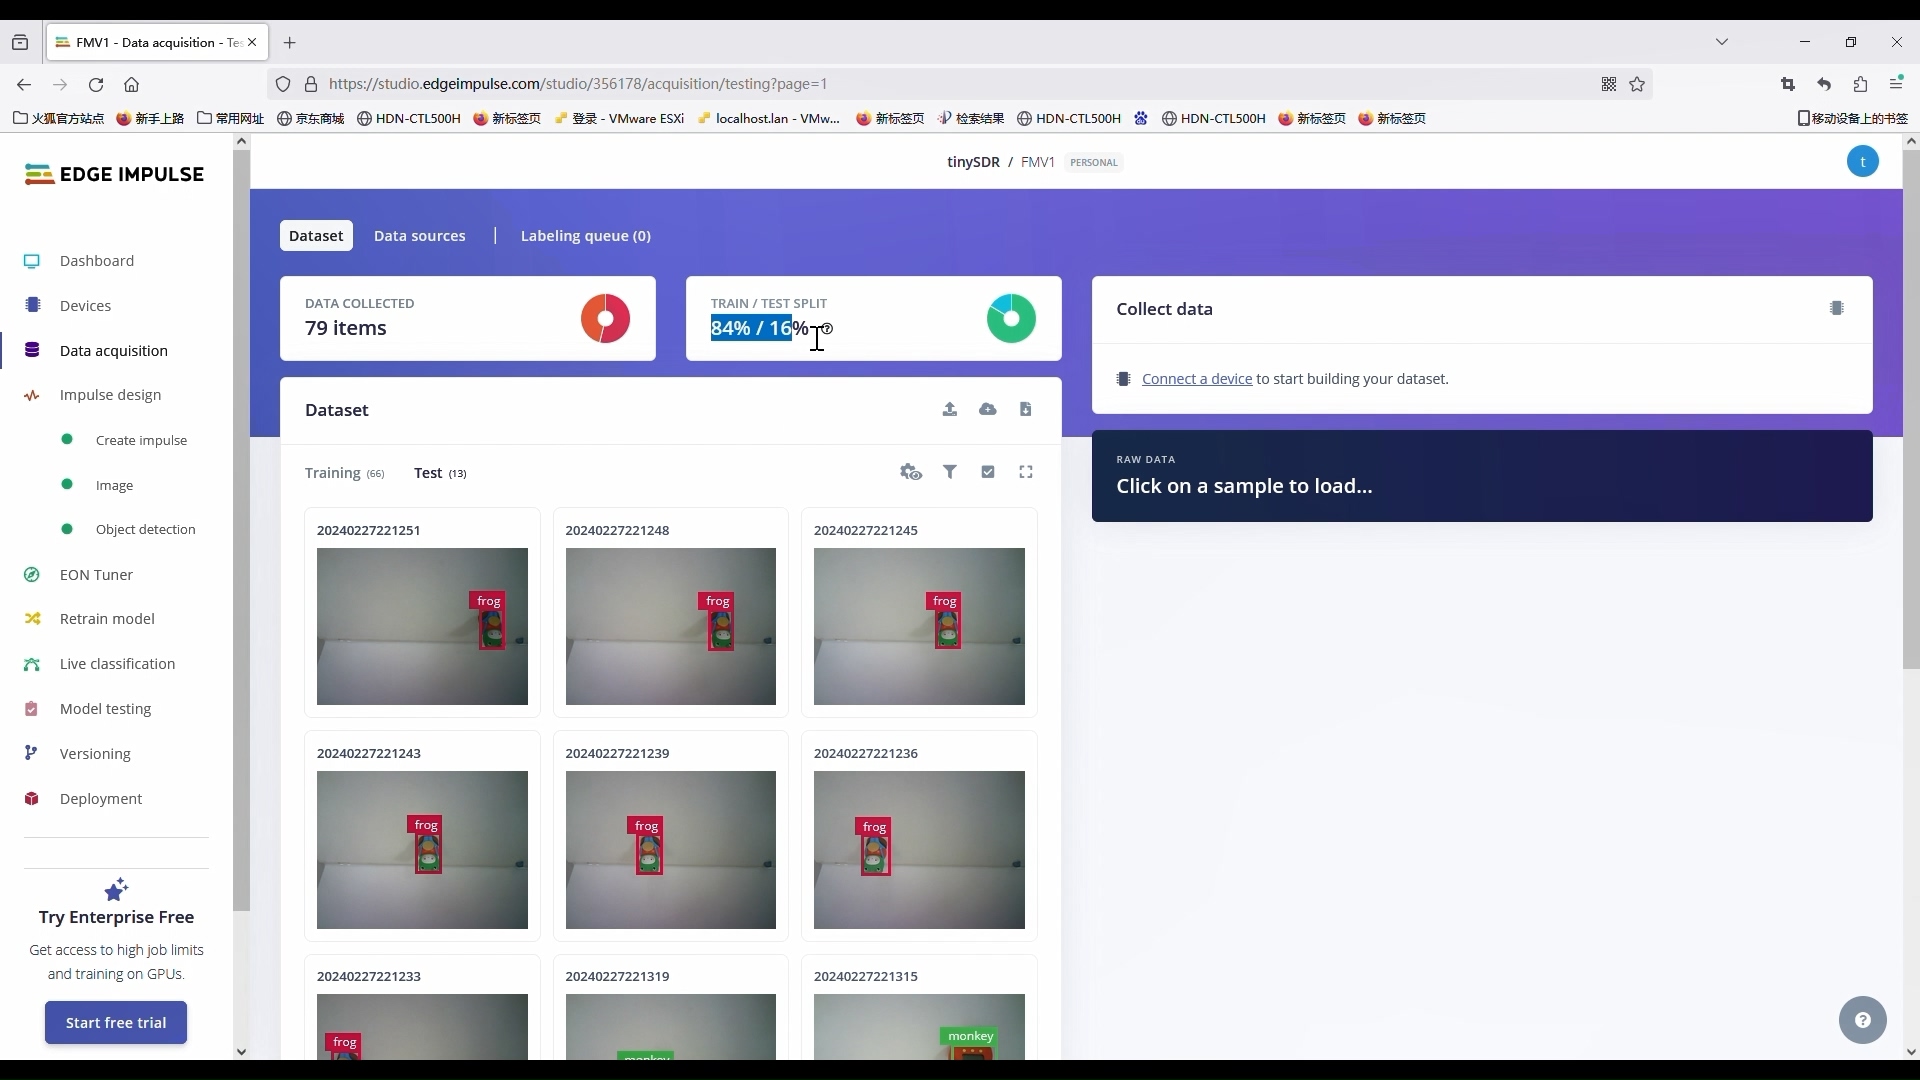Open sample 20240227221248 thumbnail
Screen dimensions: 1920x1080
pos(670,627)
